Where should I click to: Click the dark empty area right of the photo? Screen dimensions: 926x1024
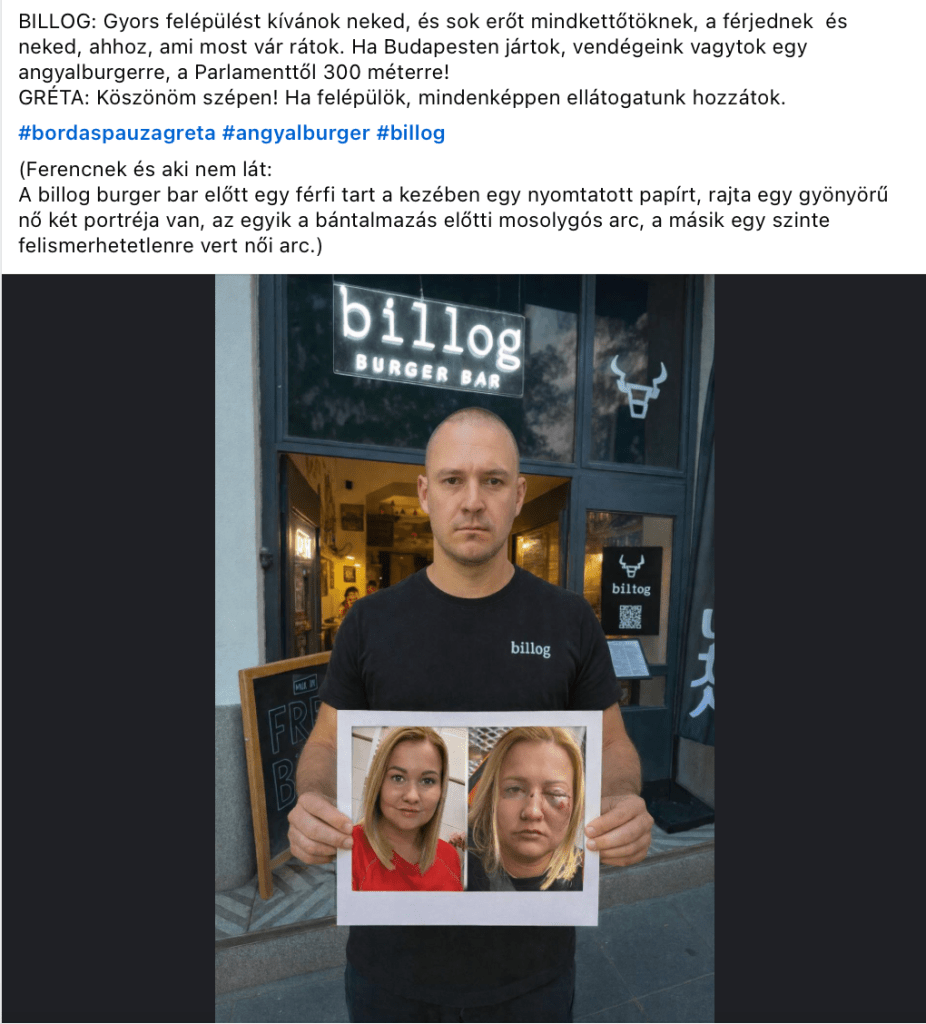pos(820,648)
